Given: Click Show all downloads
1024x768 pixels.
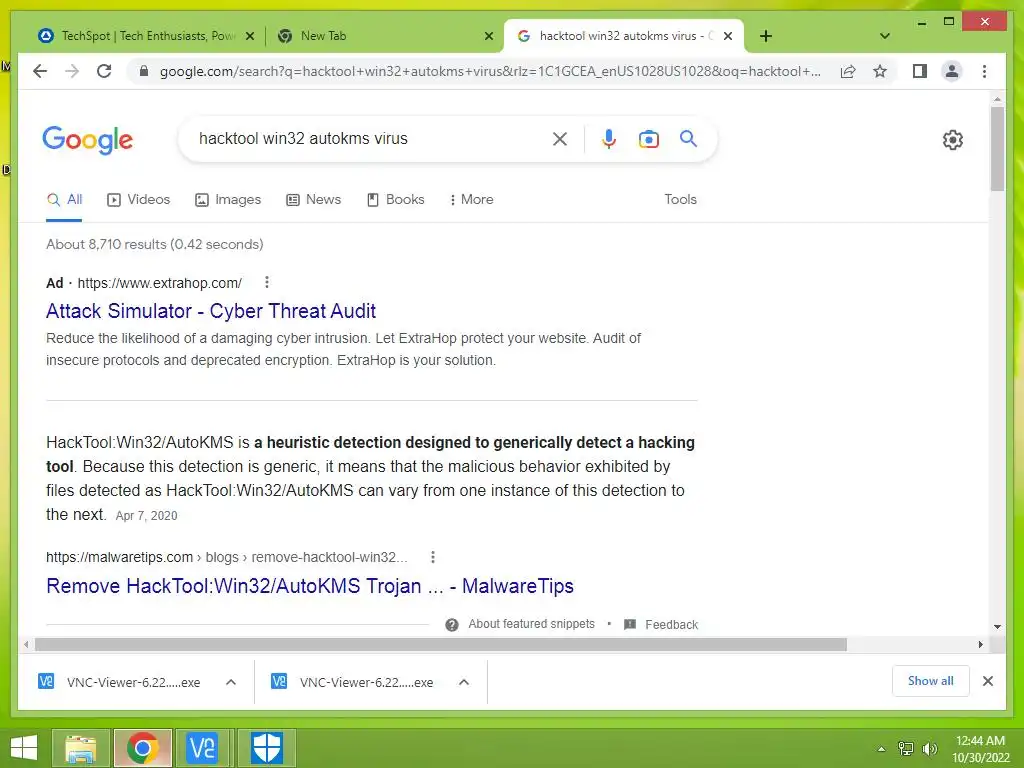Looking at the screenshot, I should point(931,681).
